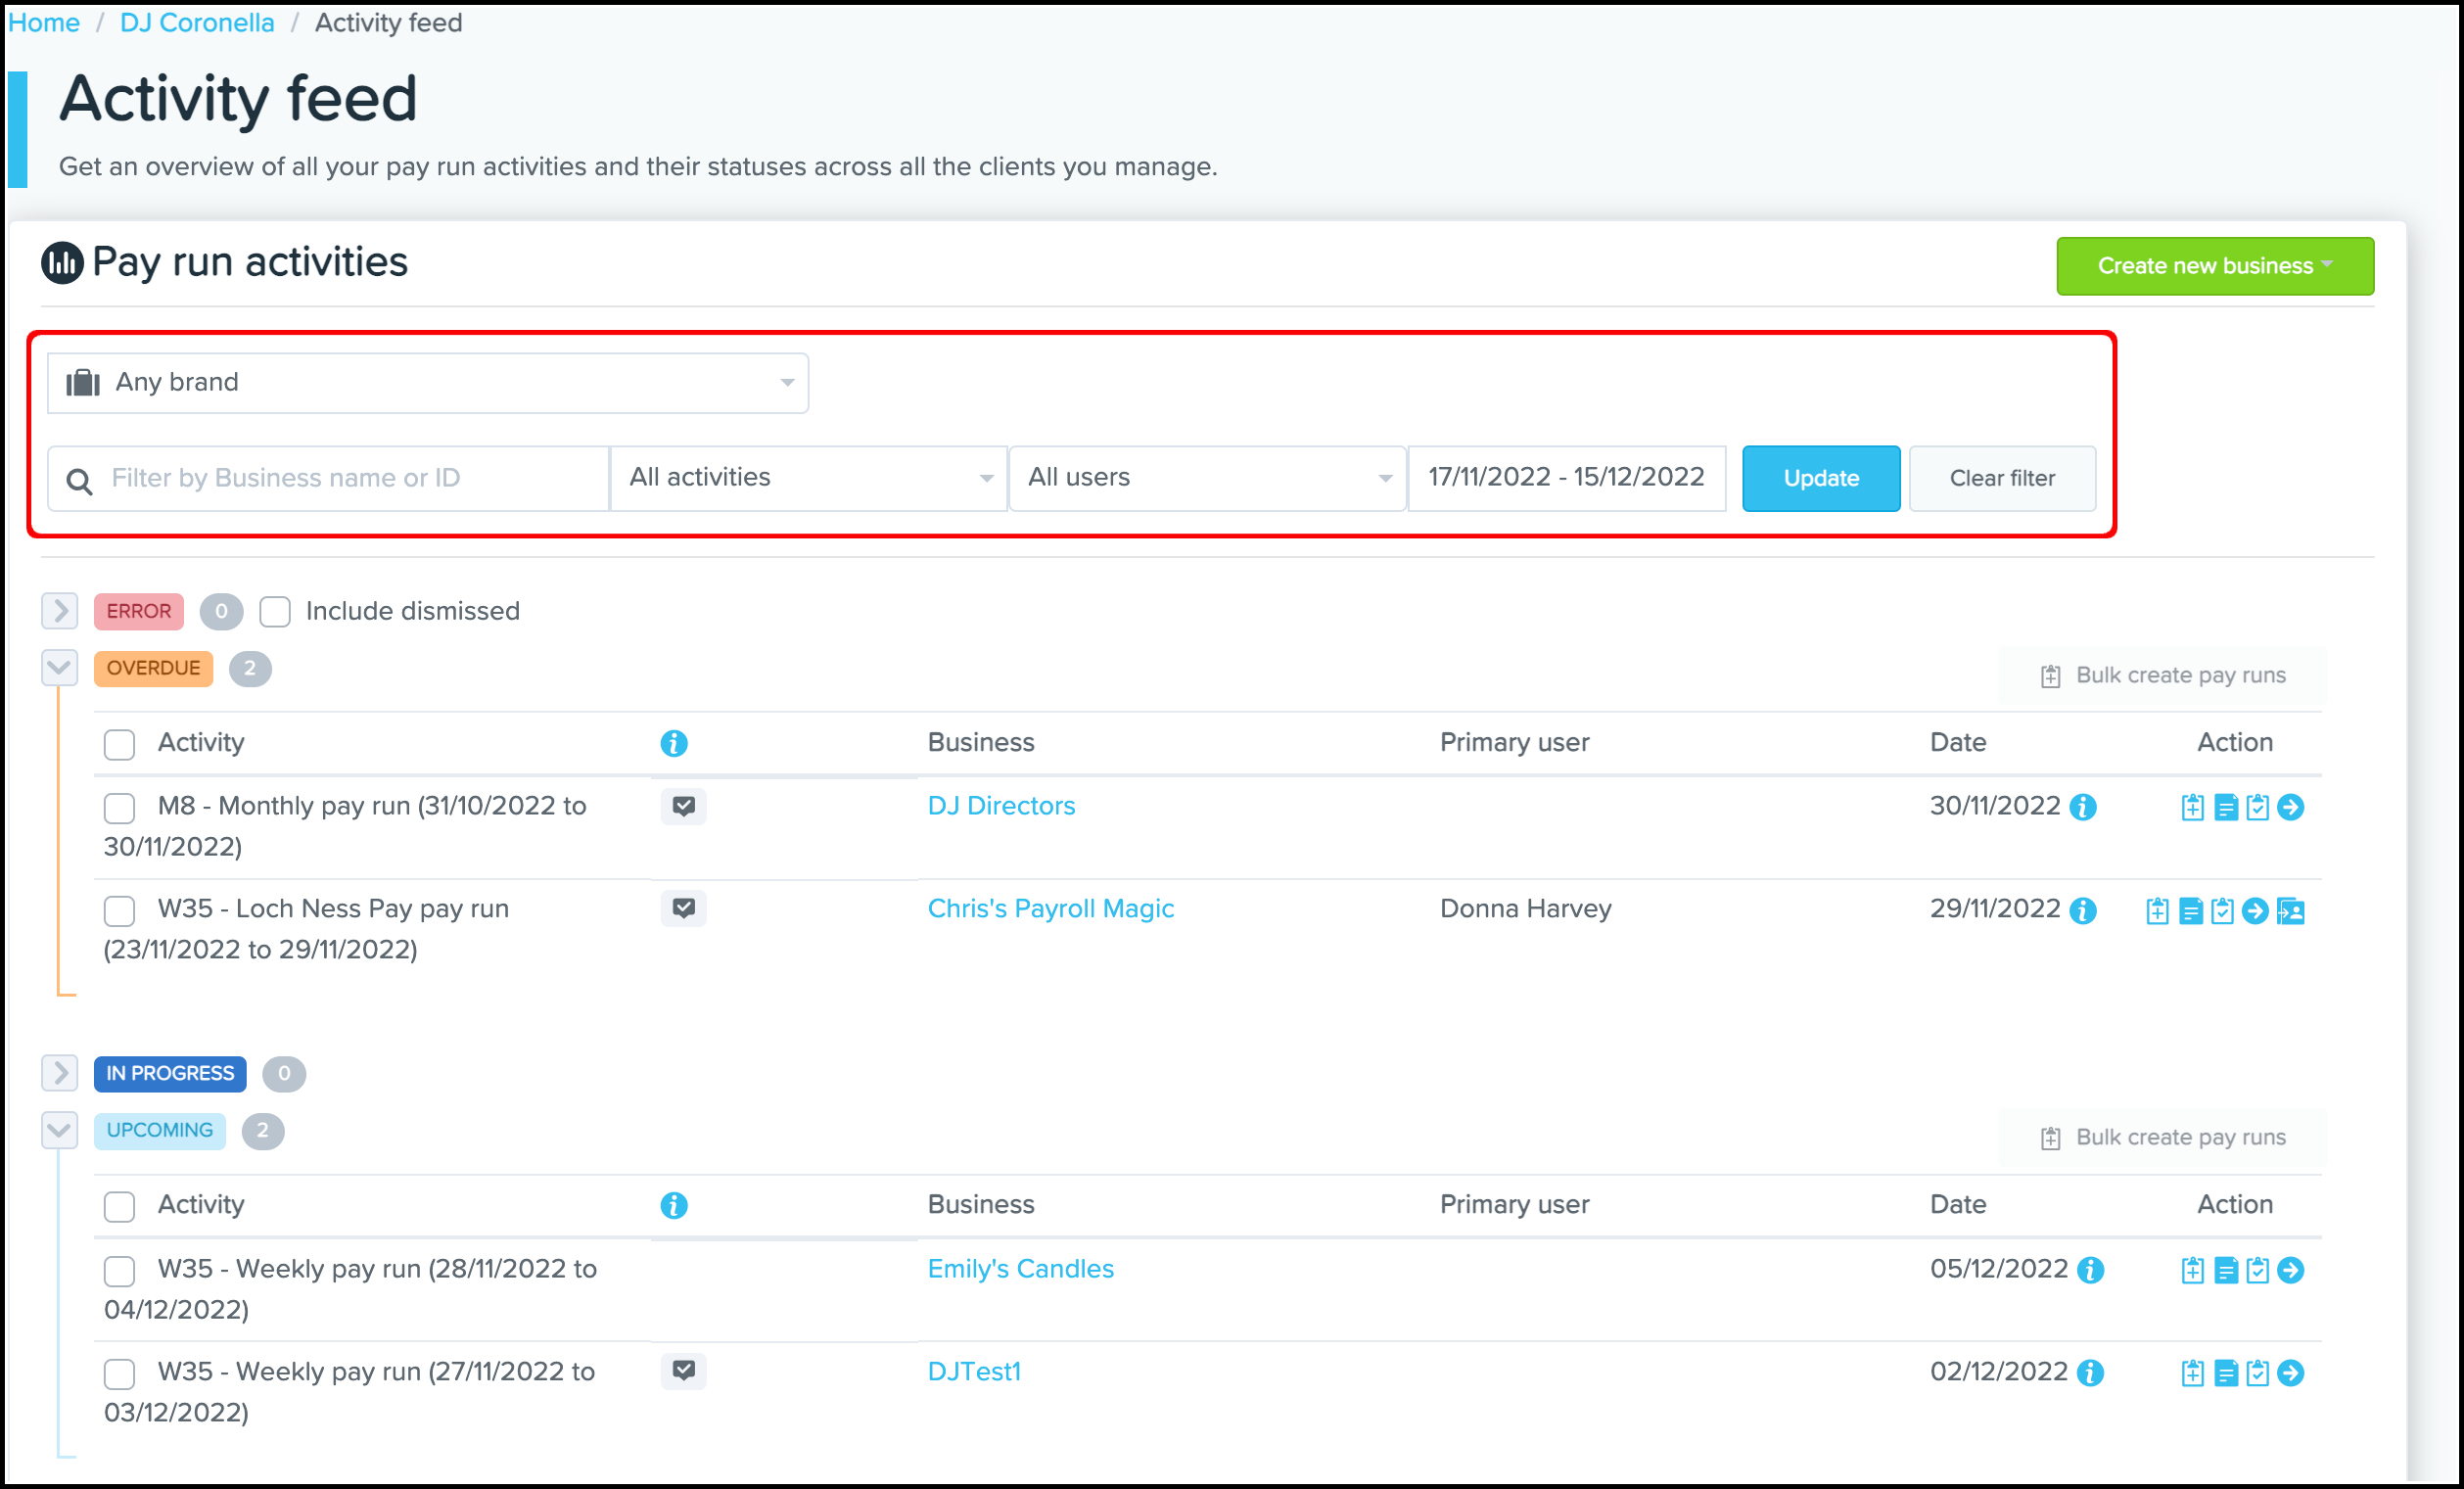Open DJ Directors business link
The image size is (2464, 1489).
coord(1001,806)
